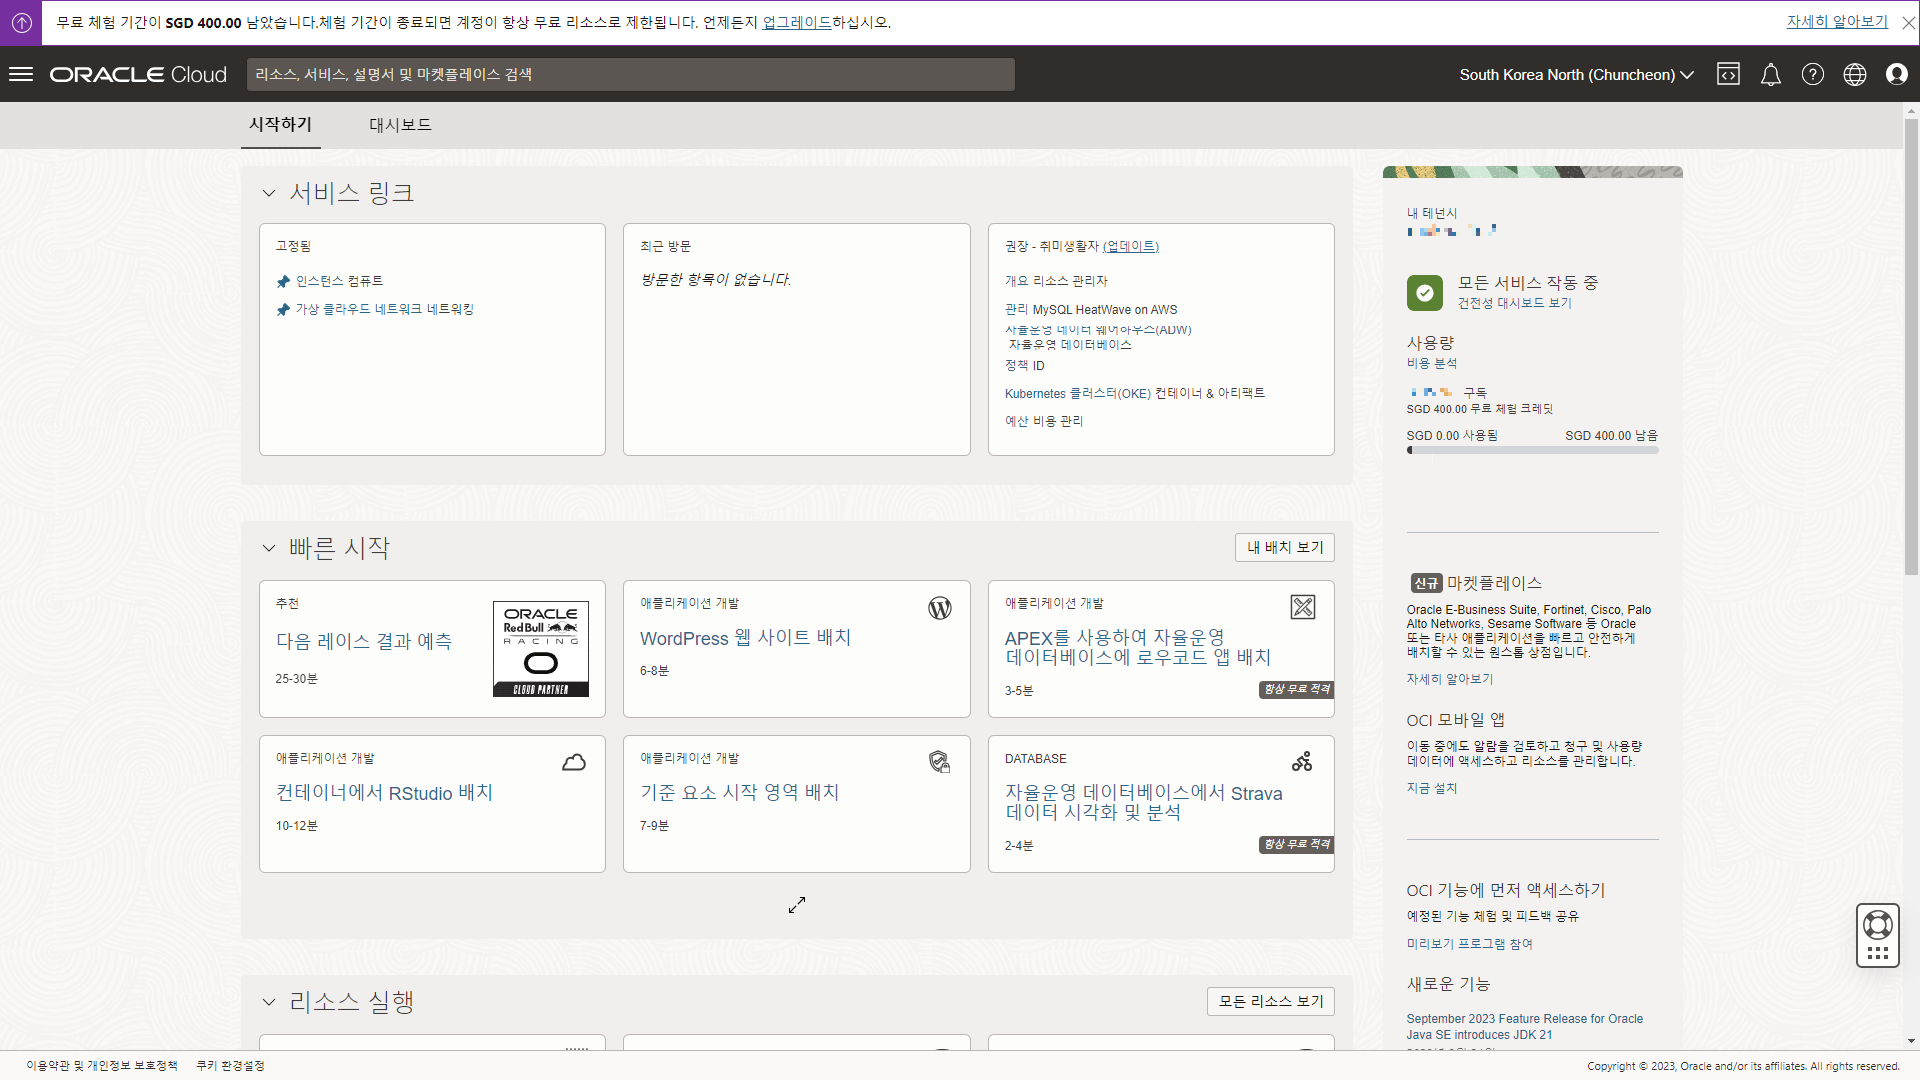Collapse the 리소스 실행 section
Viewport: 1920px width, 1080px height.
268,1002
